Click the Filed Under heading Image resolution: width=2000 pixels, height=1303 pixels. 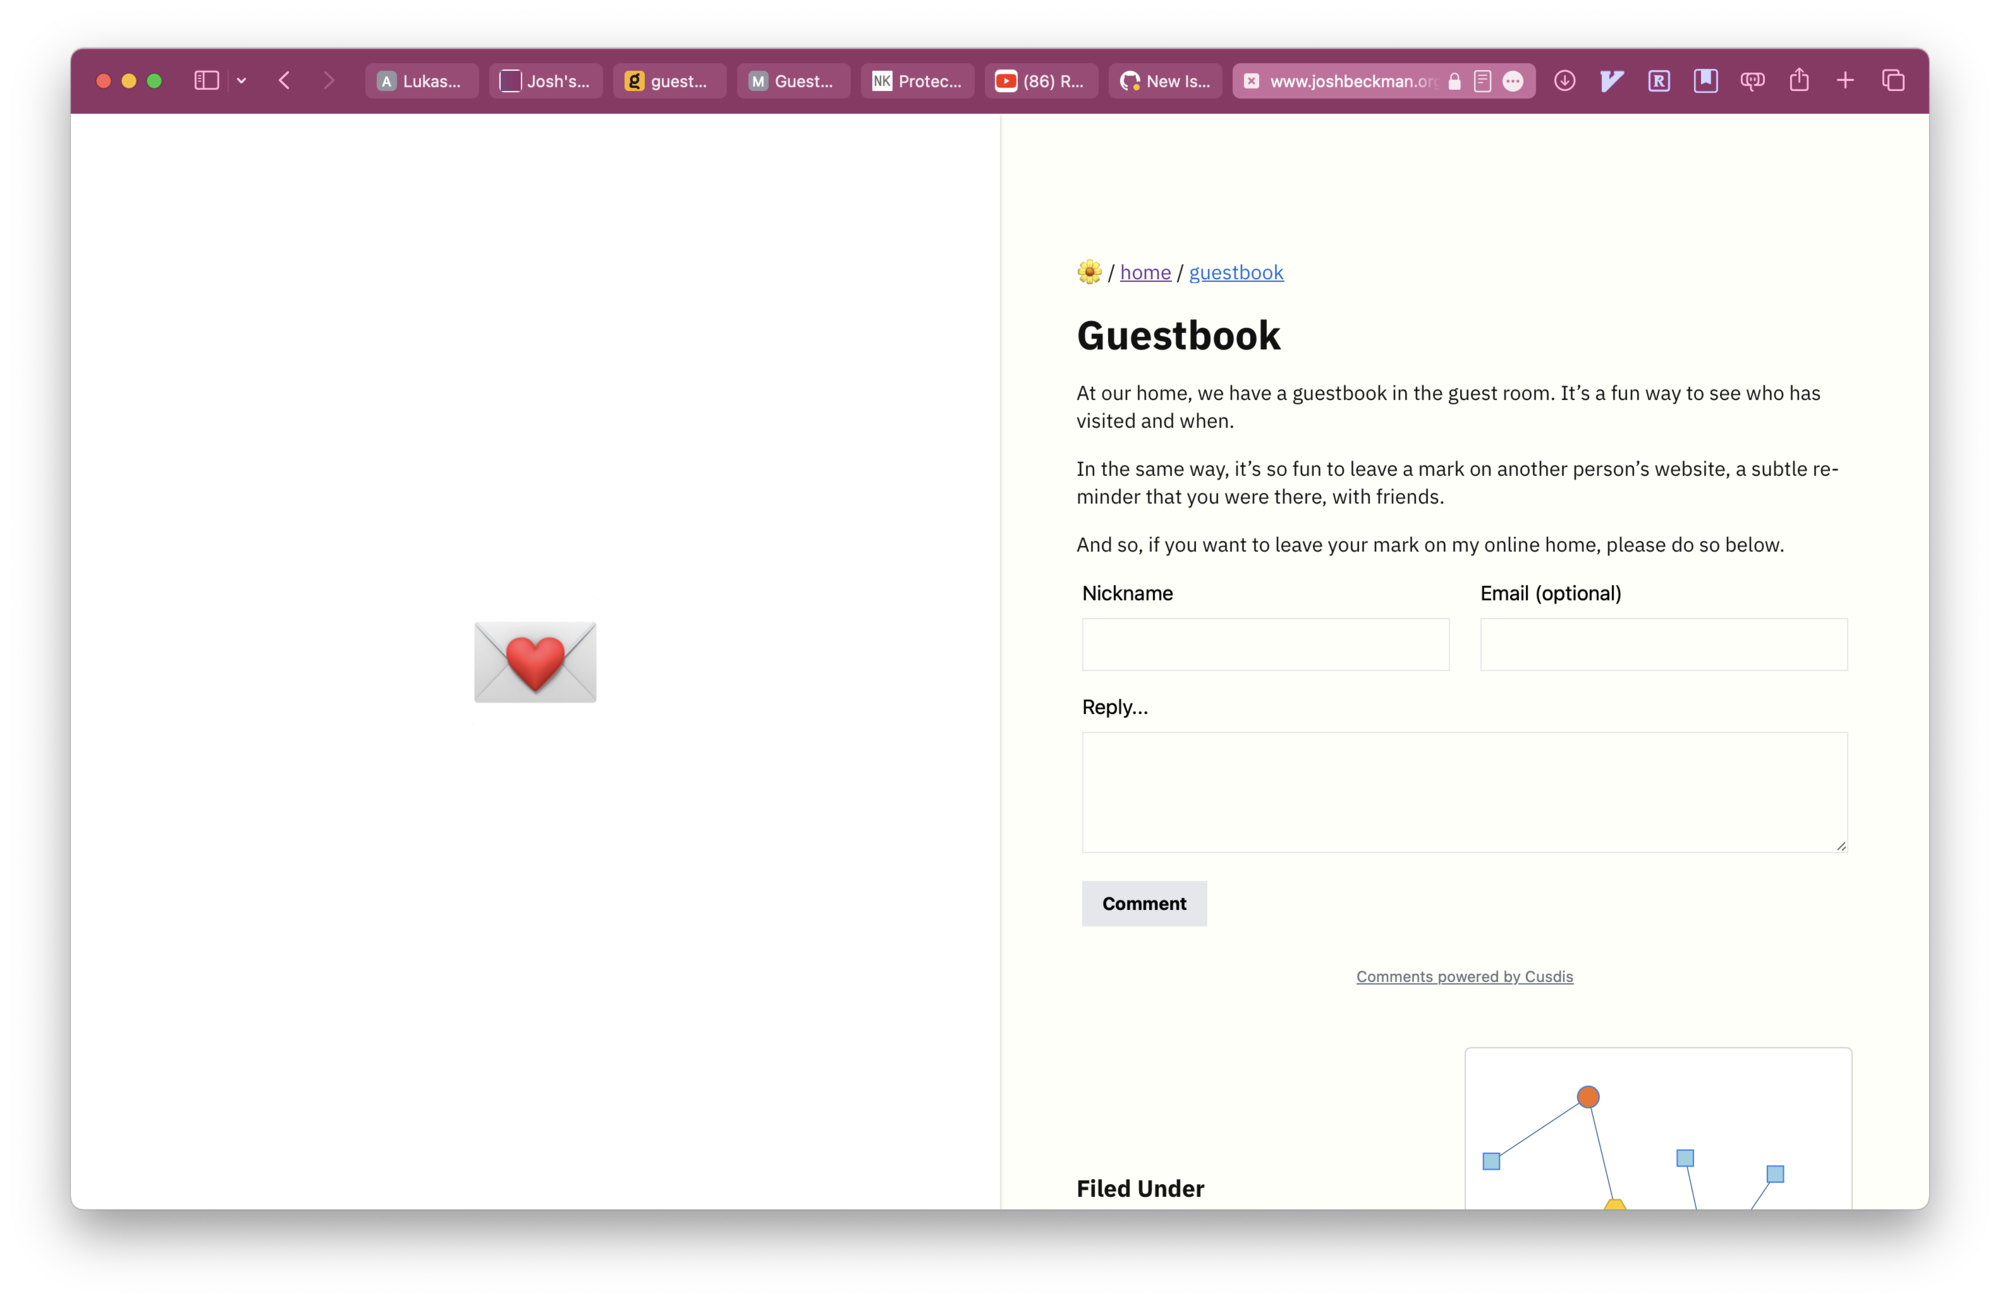tap(1140, 1188)
